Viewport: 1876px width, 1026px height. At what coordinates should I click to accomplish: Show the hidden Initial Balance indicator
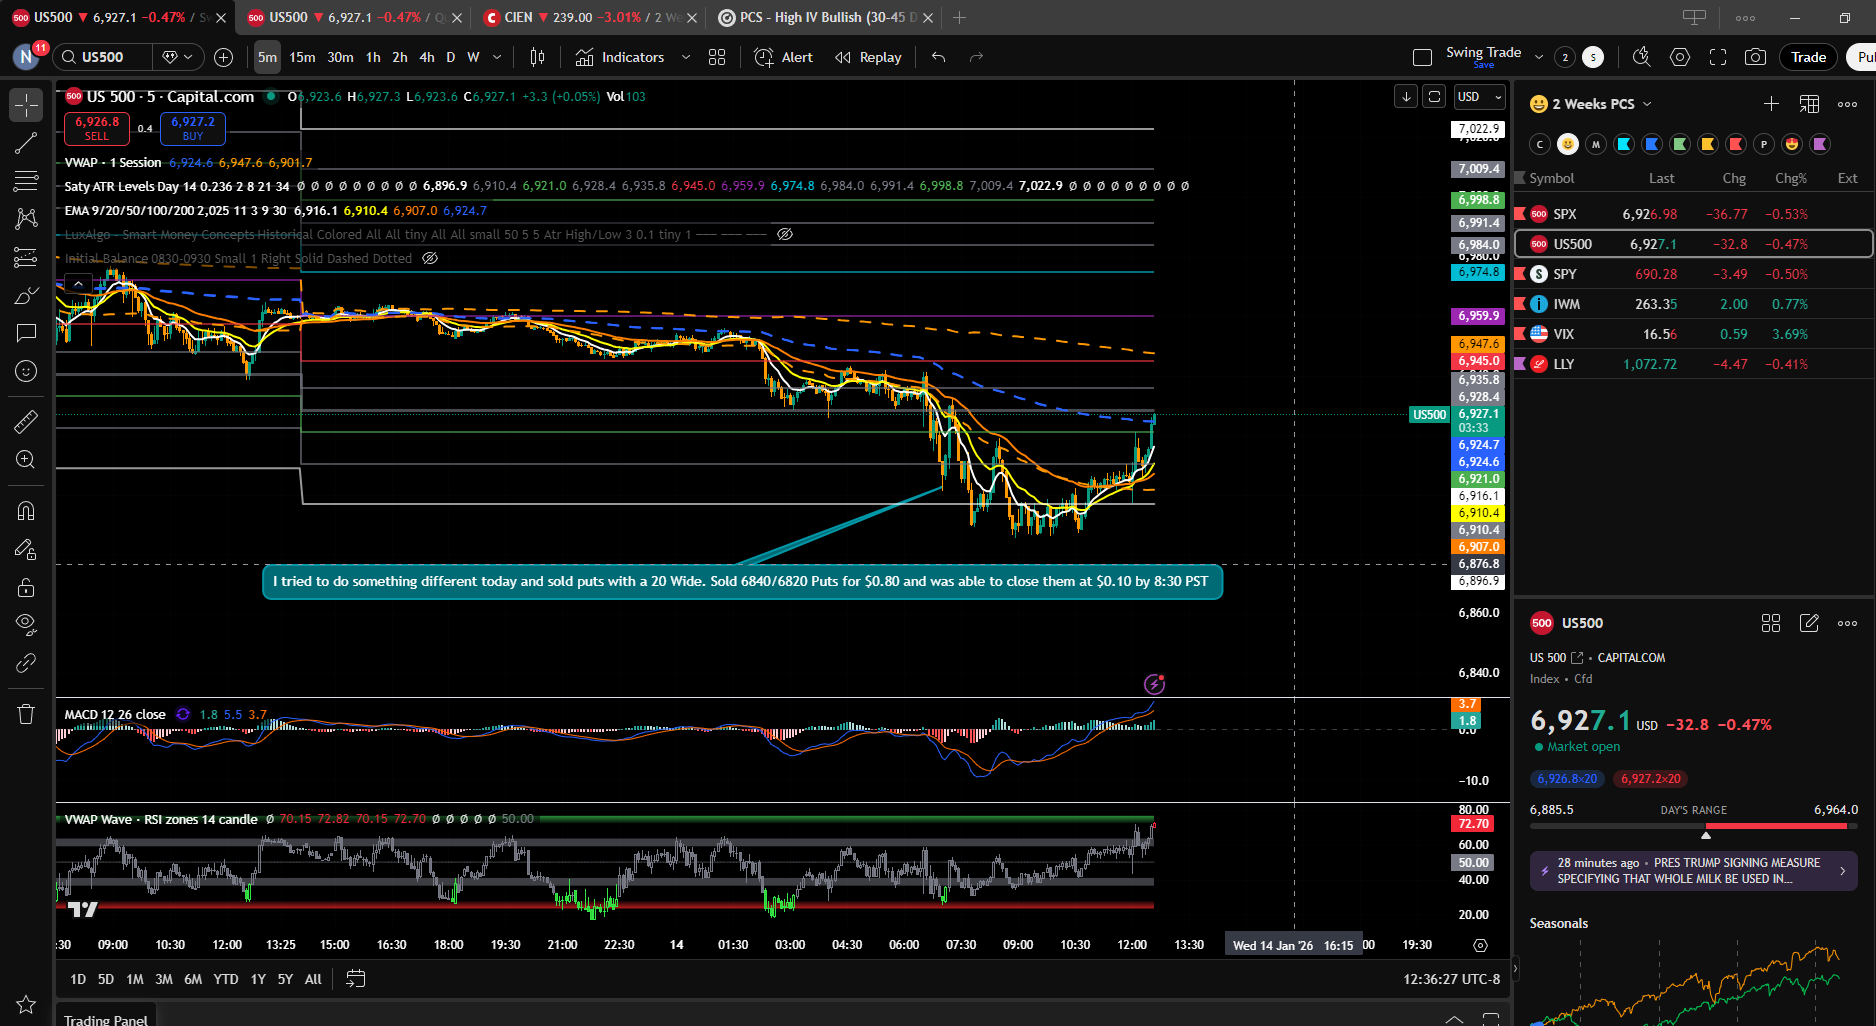coord(430,258)
